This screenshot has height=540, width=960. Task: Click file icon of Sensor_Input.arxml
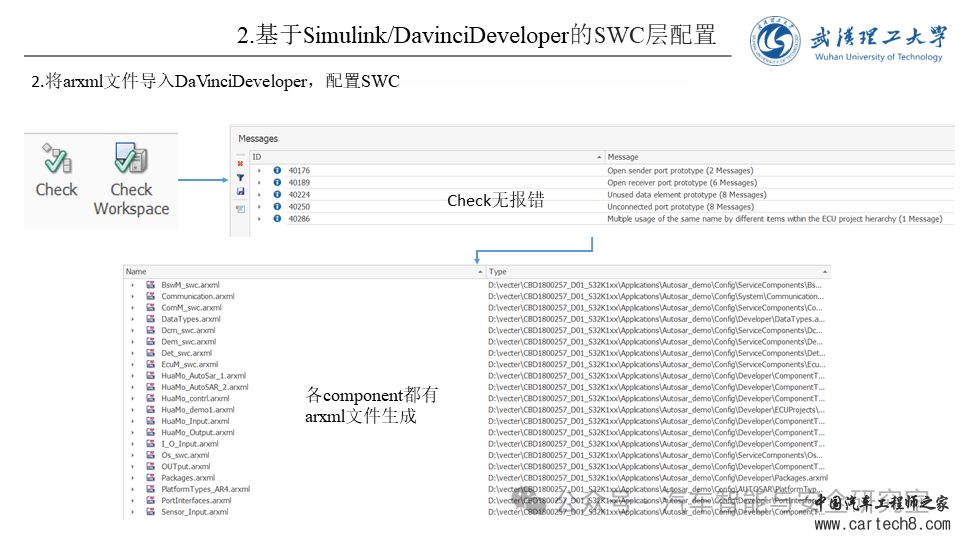coord(150,512)
